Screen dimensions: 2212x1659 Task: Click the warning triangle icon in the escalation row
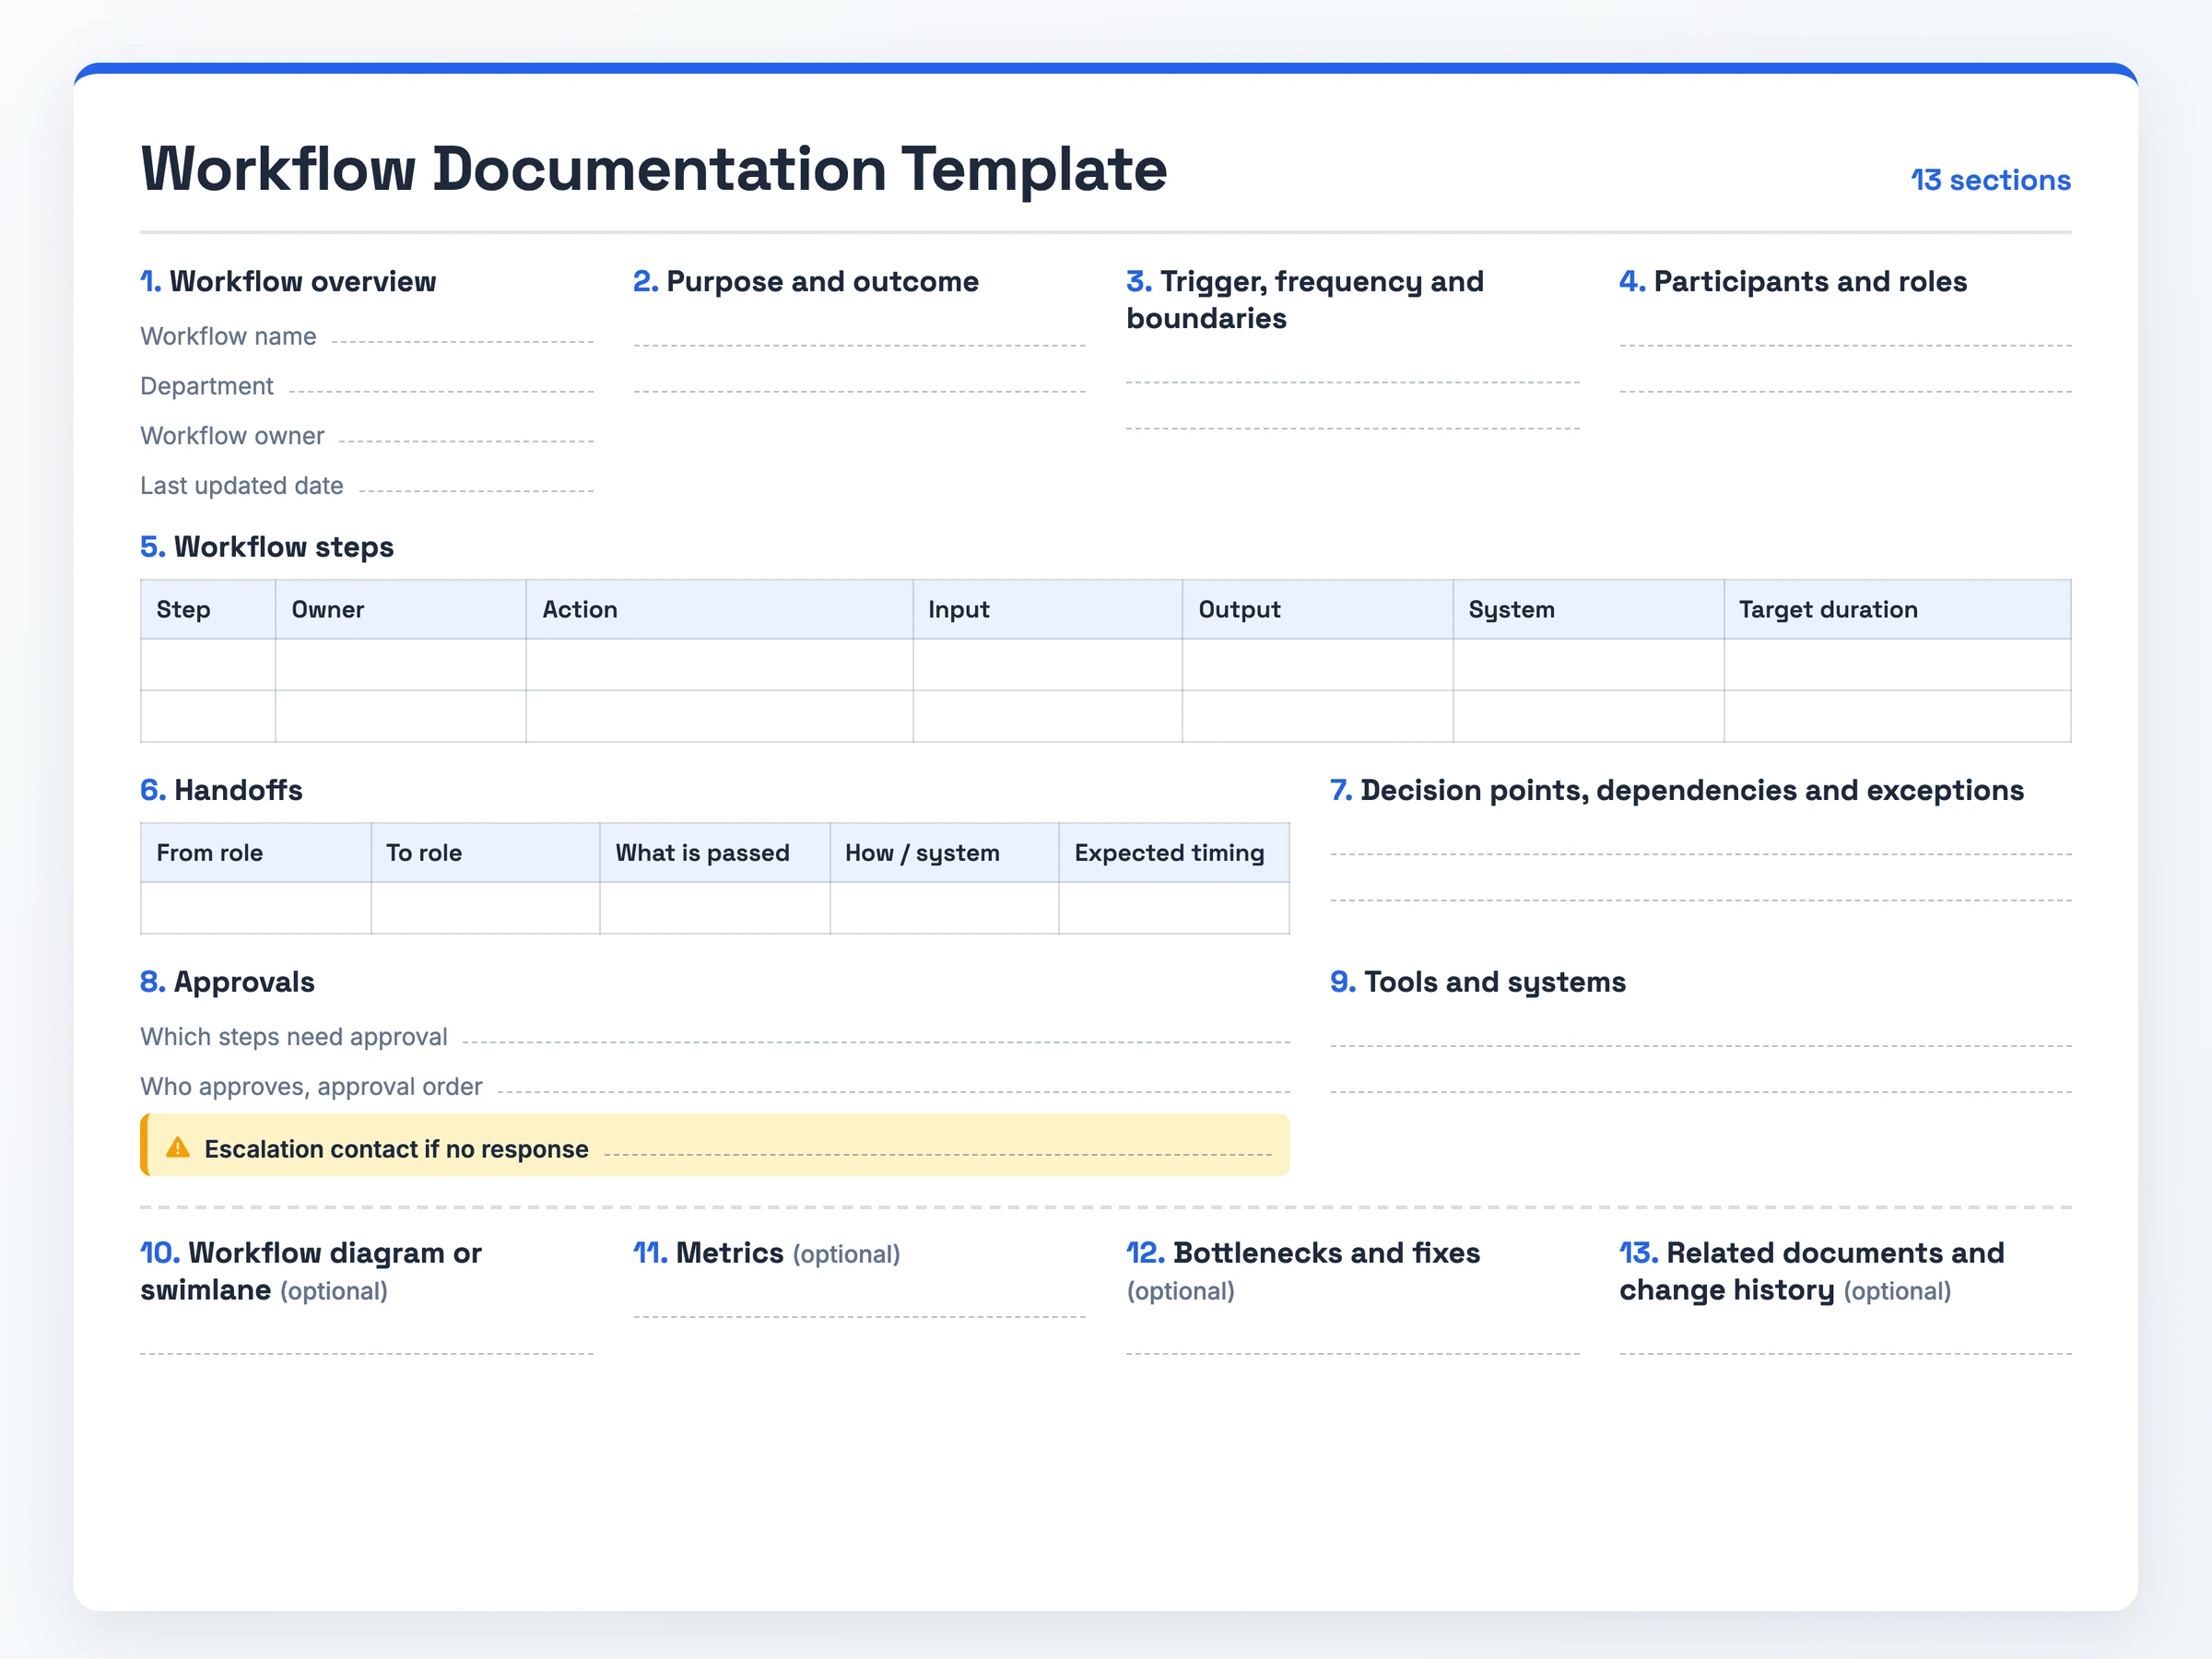coord(178,1147)
